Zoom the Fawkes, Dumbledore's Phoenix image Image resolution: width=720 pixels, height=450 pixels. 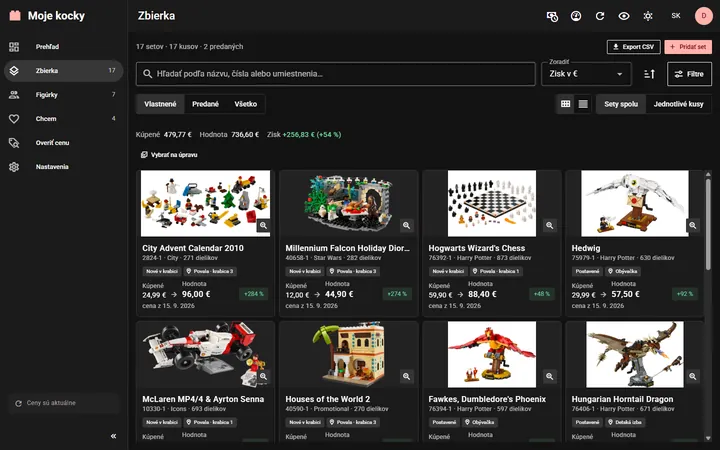pyautogui.click(x=550, y=377)
